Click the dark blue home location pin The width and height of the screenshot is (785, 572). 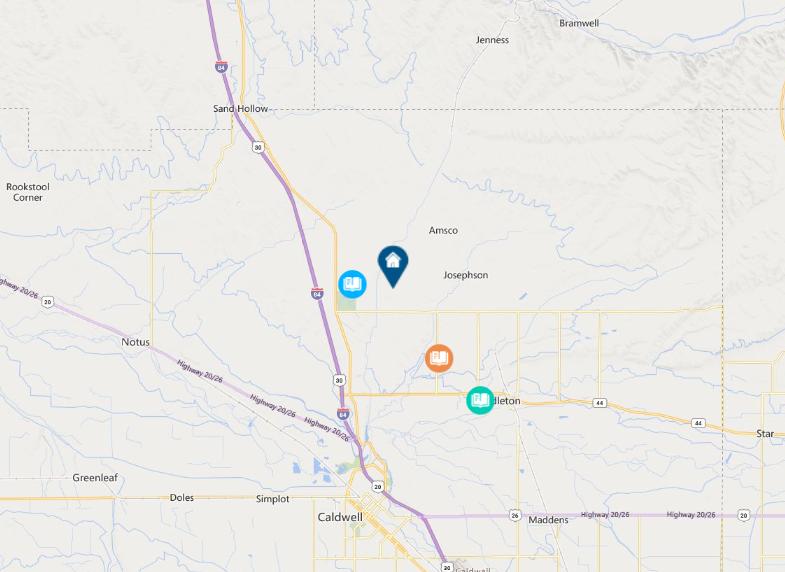(393, 266)
